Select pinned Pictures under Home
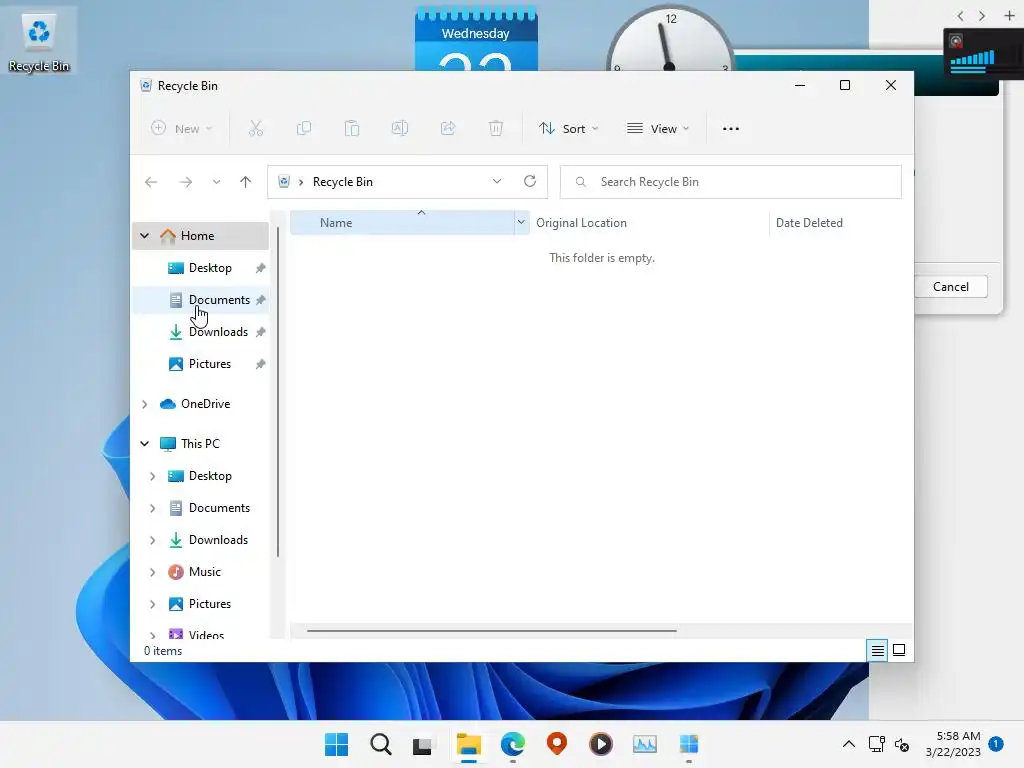 coord(200,364)
